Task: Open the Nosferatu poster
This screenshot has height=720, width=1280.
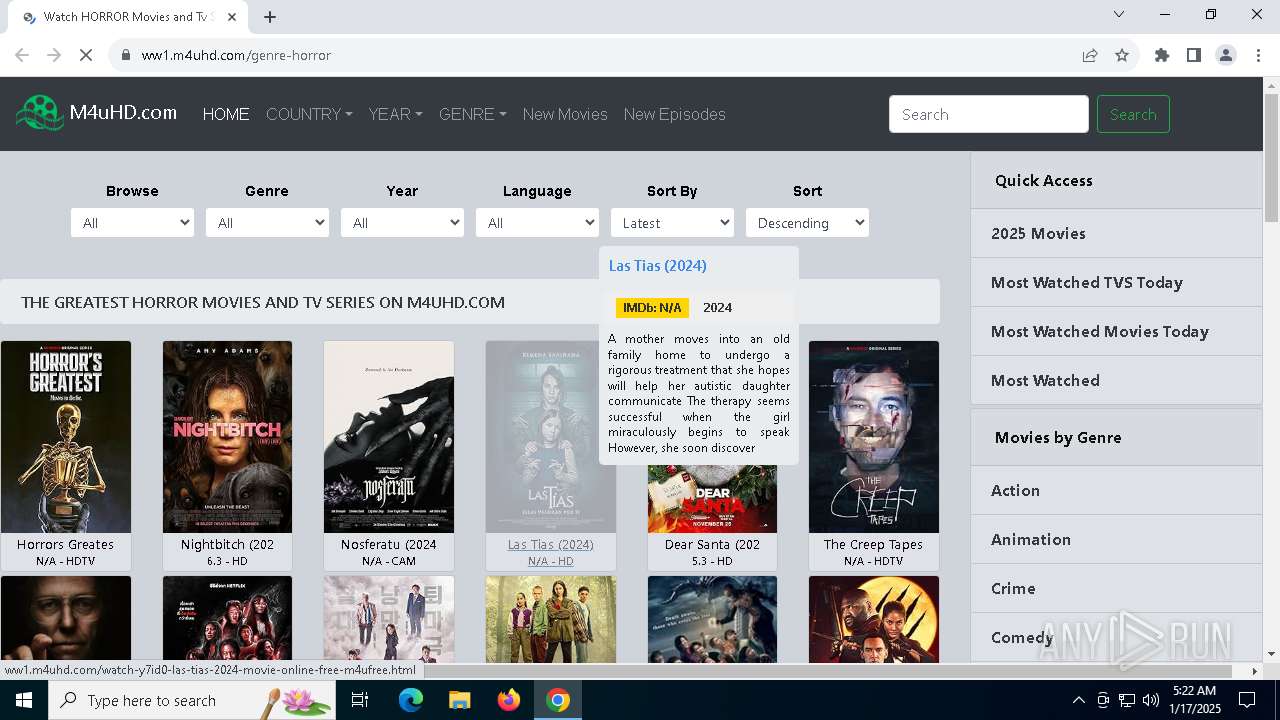Action: pyautogui.click(x=389, y=437)
